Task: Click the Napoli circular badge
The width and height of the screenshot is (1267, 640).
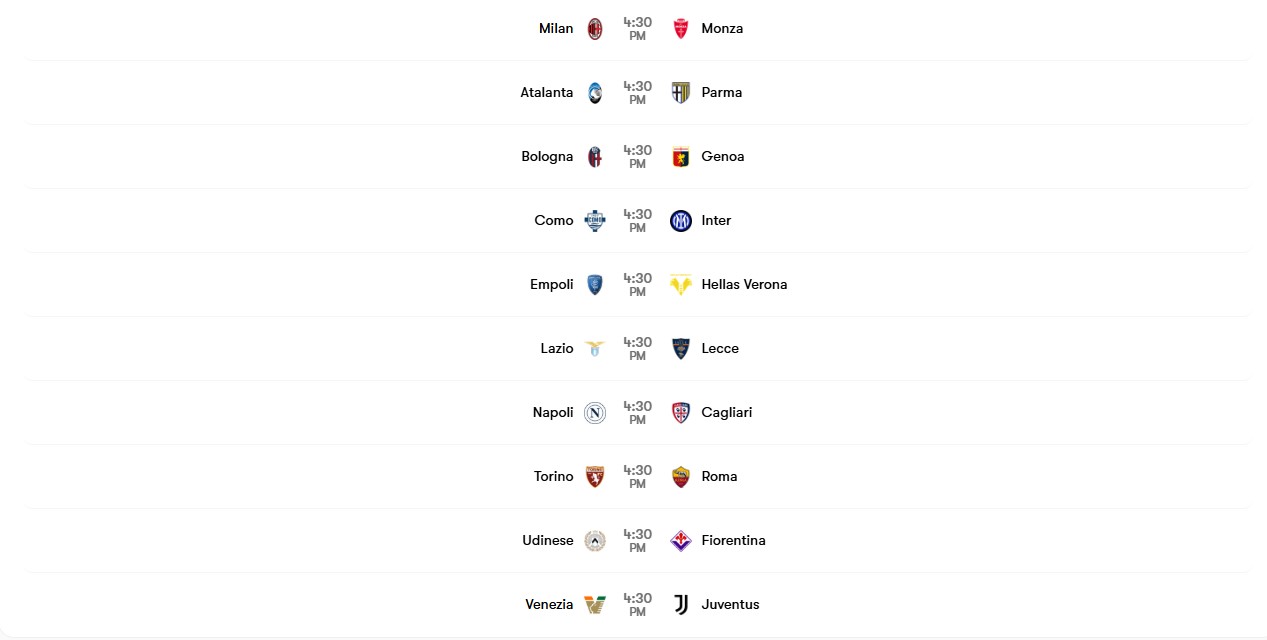Action: coord(595,412)
